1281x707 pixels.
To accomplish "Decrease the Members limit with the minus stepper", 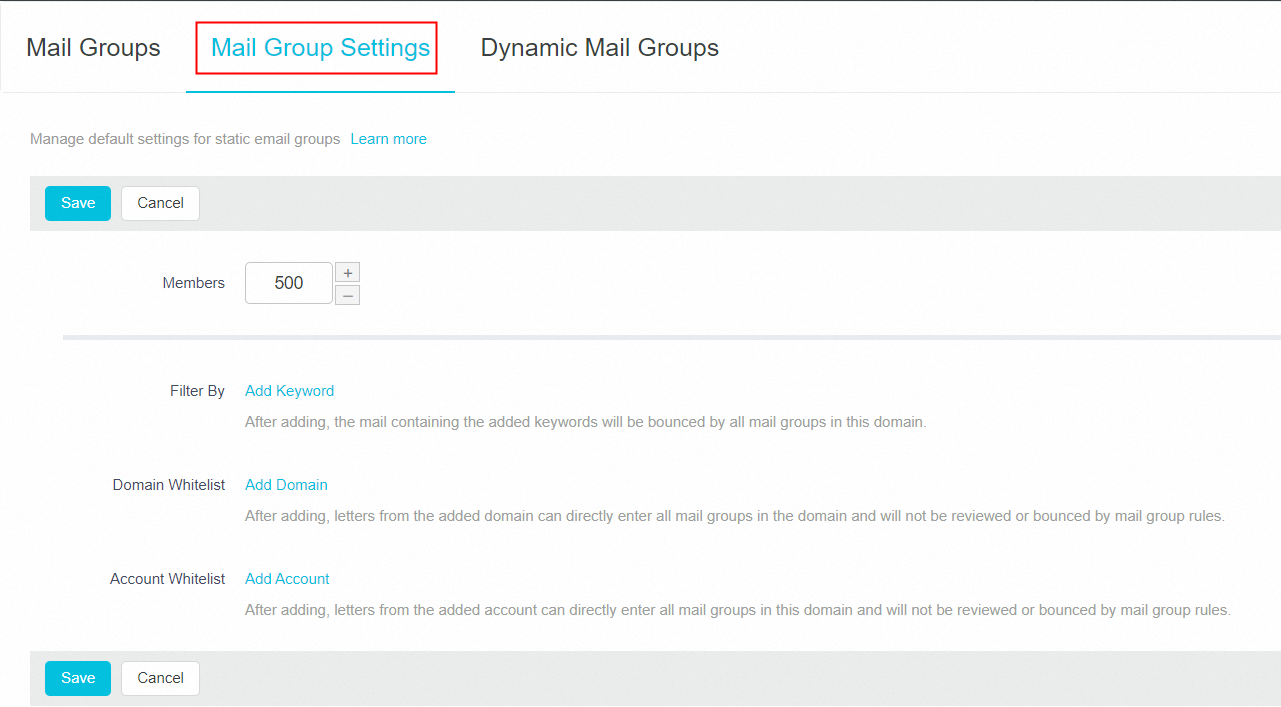I will 347,294.
